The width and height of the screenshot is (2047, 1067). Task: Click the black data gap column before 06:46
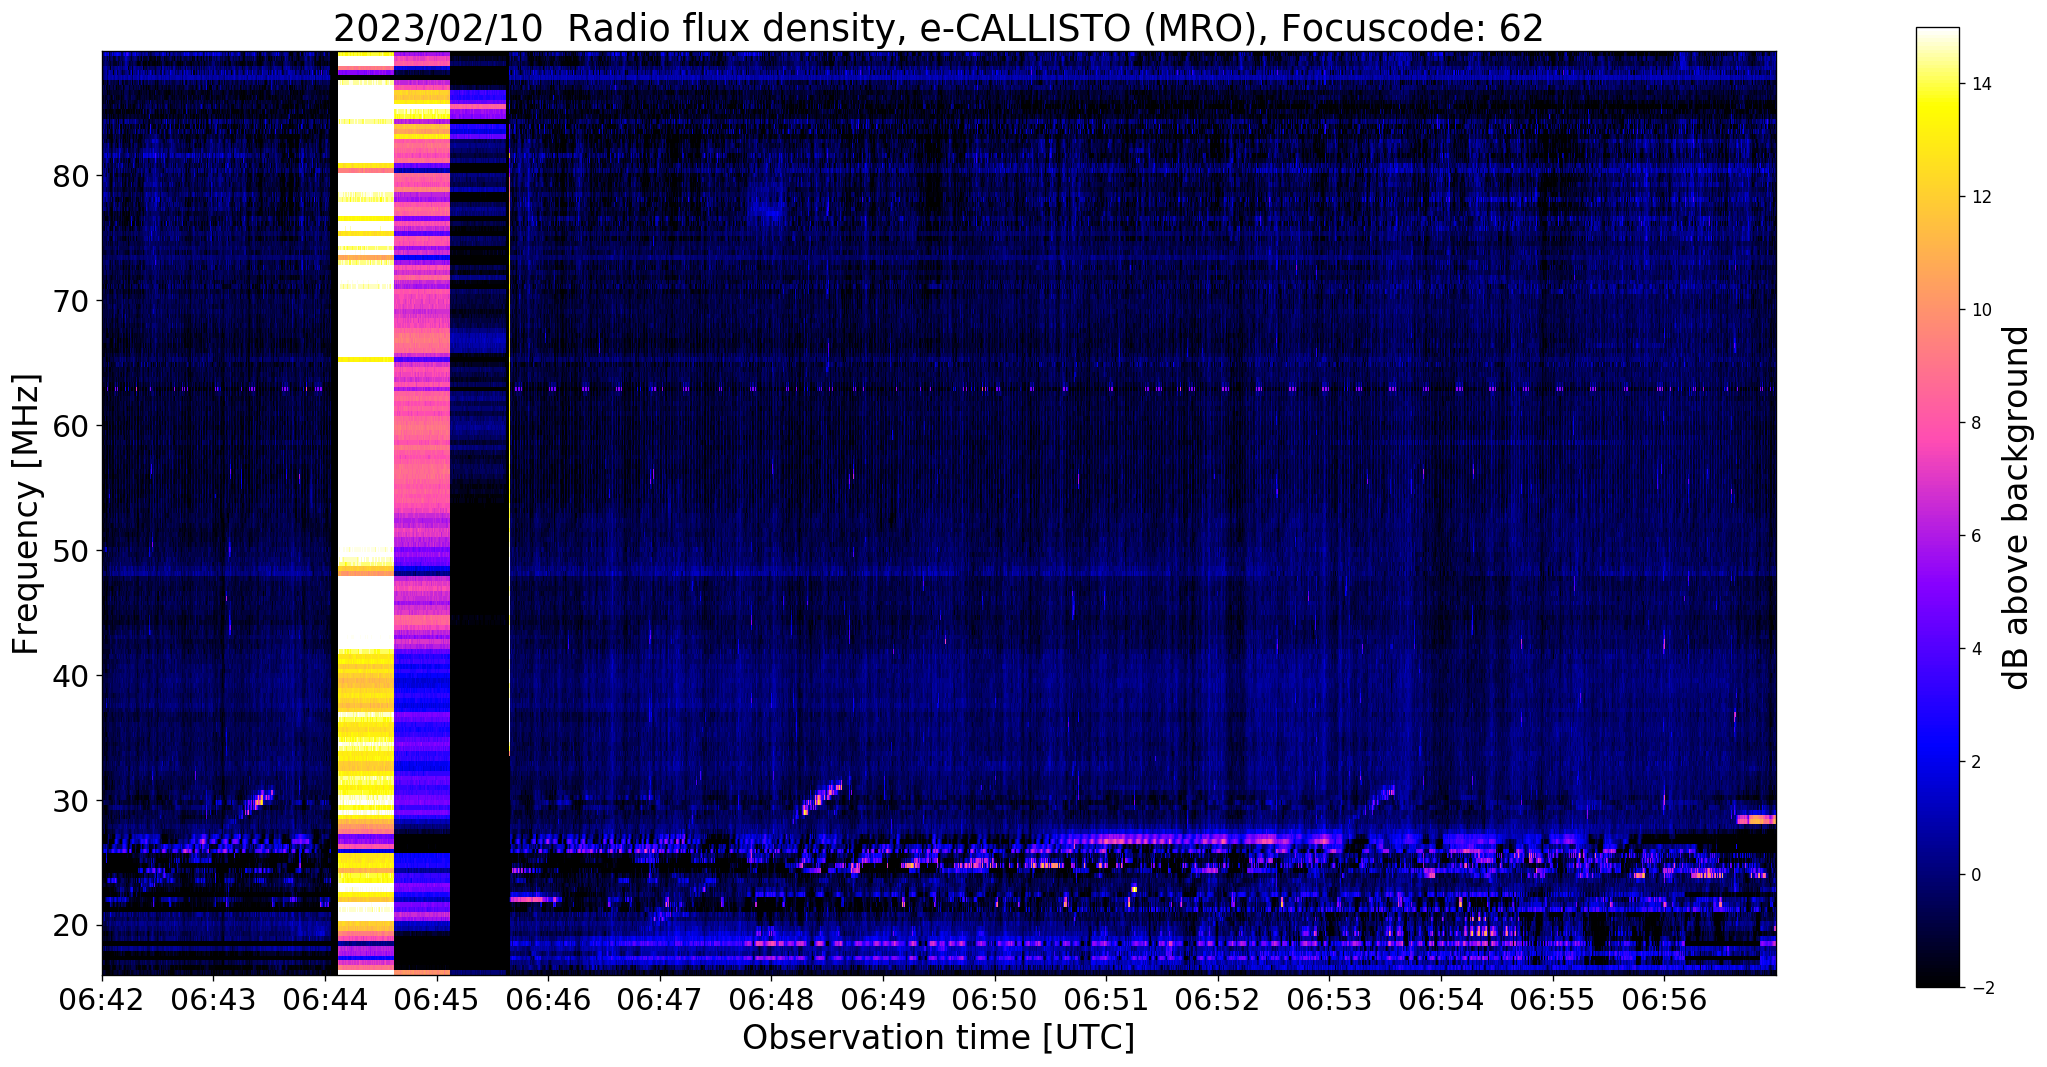point(480,512)
